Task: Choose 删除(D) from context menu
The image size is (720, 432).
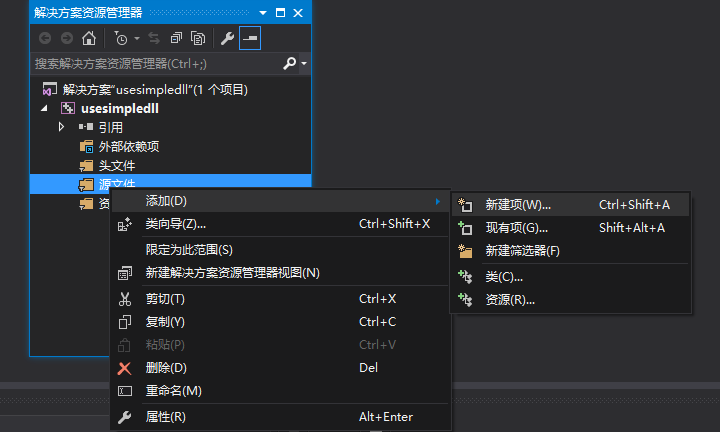Action: tap(280, 368)
